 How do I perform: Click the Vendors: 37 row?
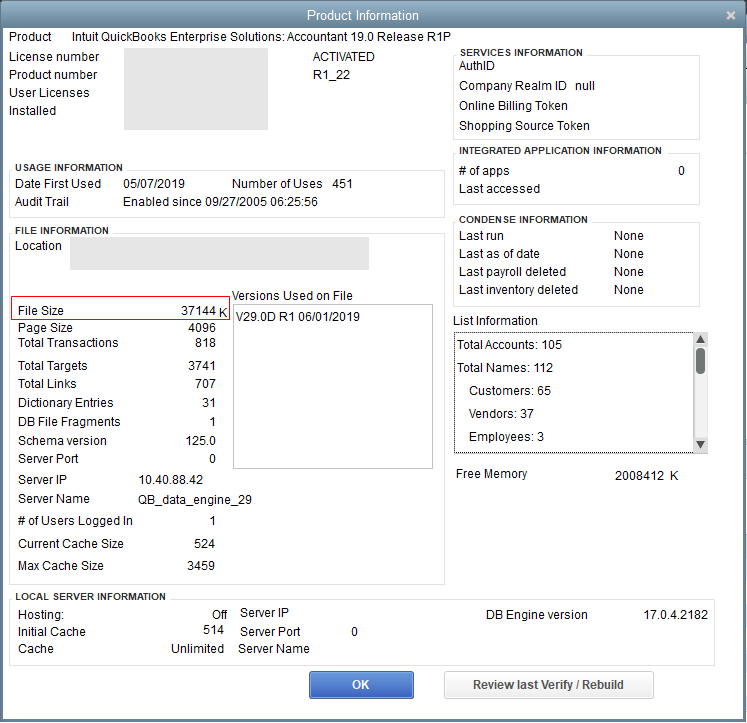501,413
